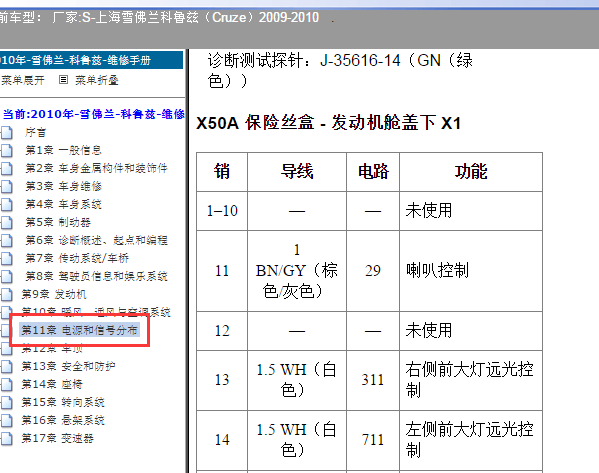Click circuit number 311 cell

[x=373, y=380]
